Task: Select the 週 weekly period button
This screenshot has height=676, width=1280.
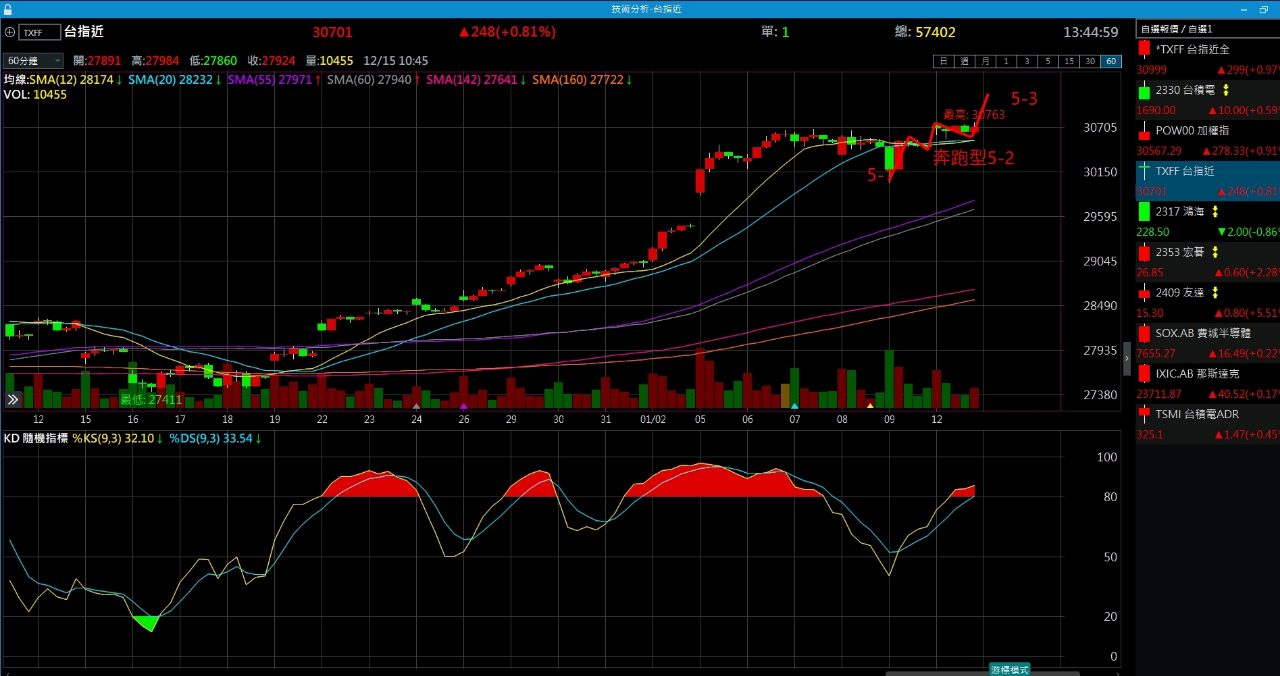Action: [965, 61]
